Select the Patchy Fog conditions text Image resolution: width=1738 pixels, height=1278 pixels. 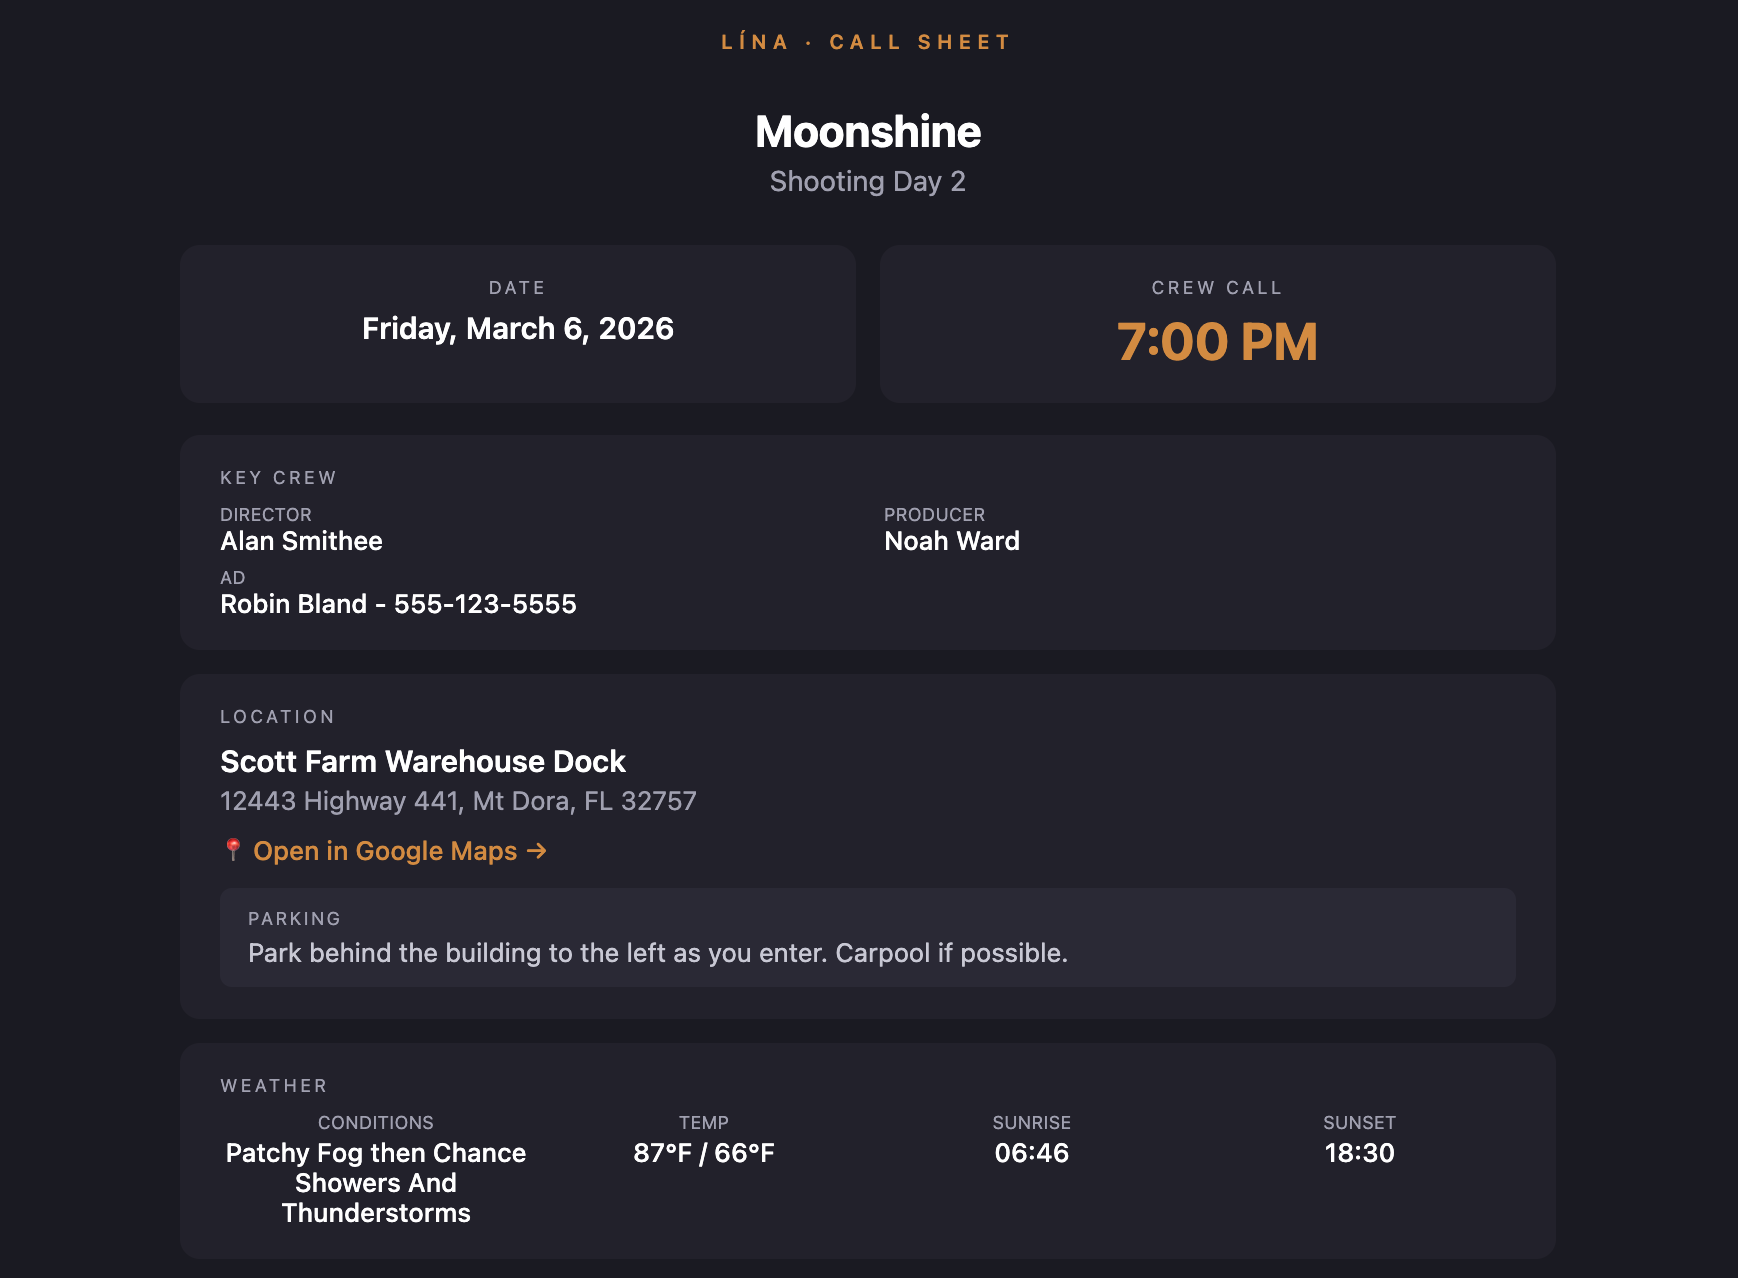(375, 1183)
